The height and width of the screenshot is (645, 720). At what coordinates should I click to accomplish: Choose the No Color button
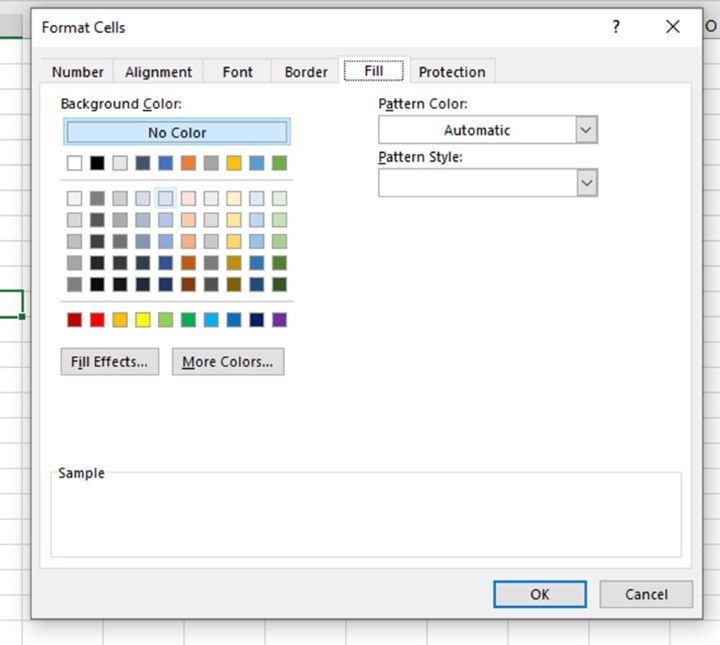[177, 132]
